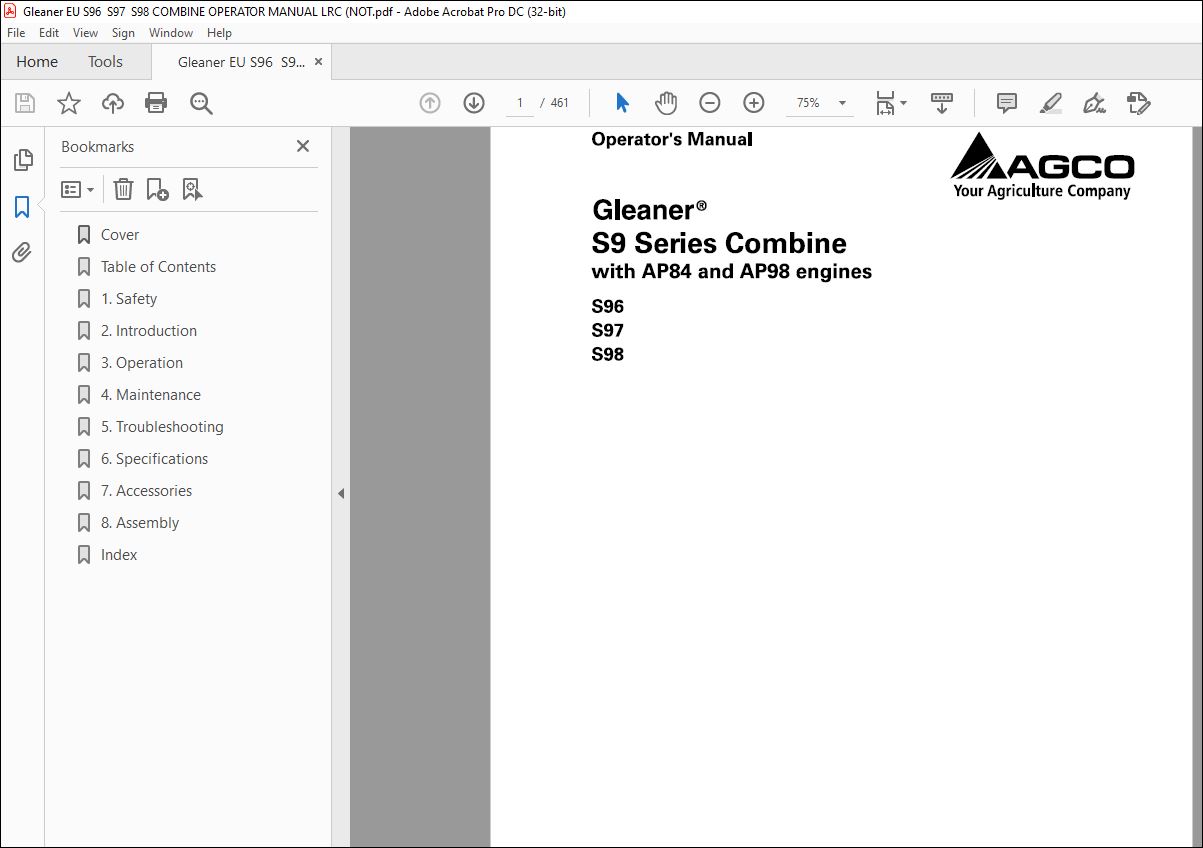Image resolution: width=1203 pixels, height=848 pixels.
Task: Jump to the Index bookmark
Action: point(119,555)
